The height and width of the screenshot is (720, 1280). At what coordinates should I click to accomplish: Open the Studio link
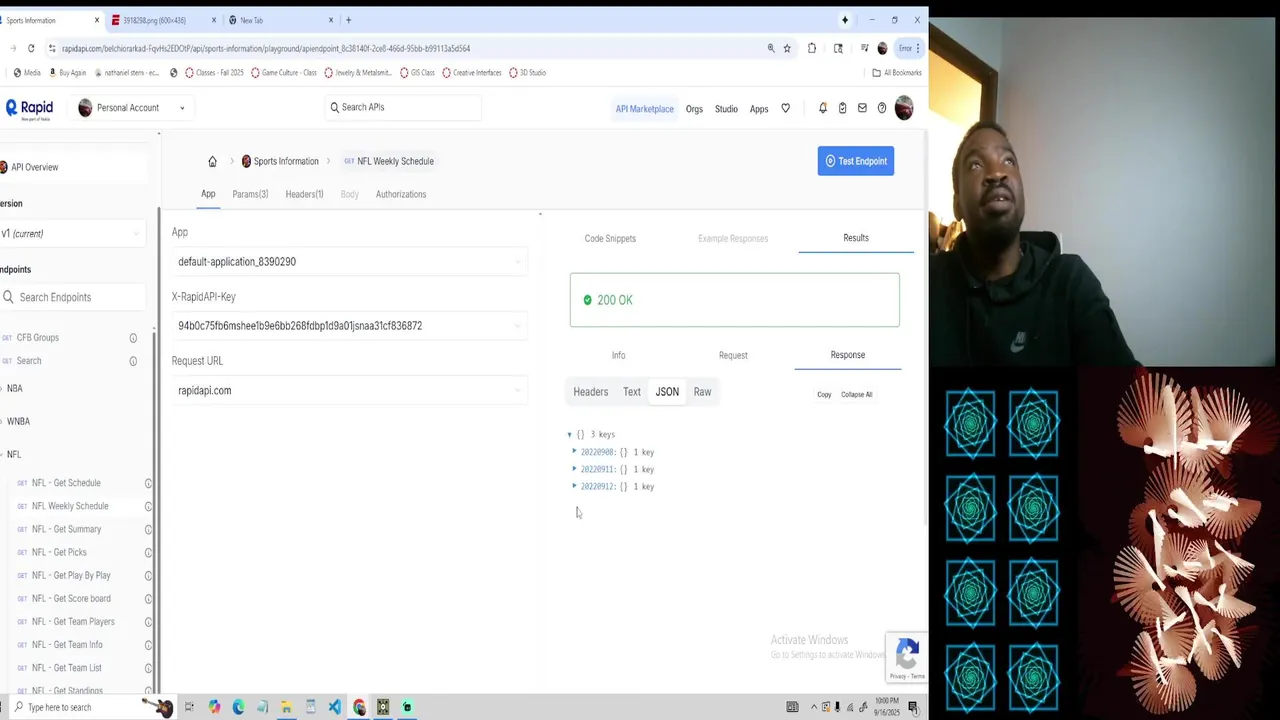pyautogui.click(x=726, y=109)
